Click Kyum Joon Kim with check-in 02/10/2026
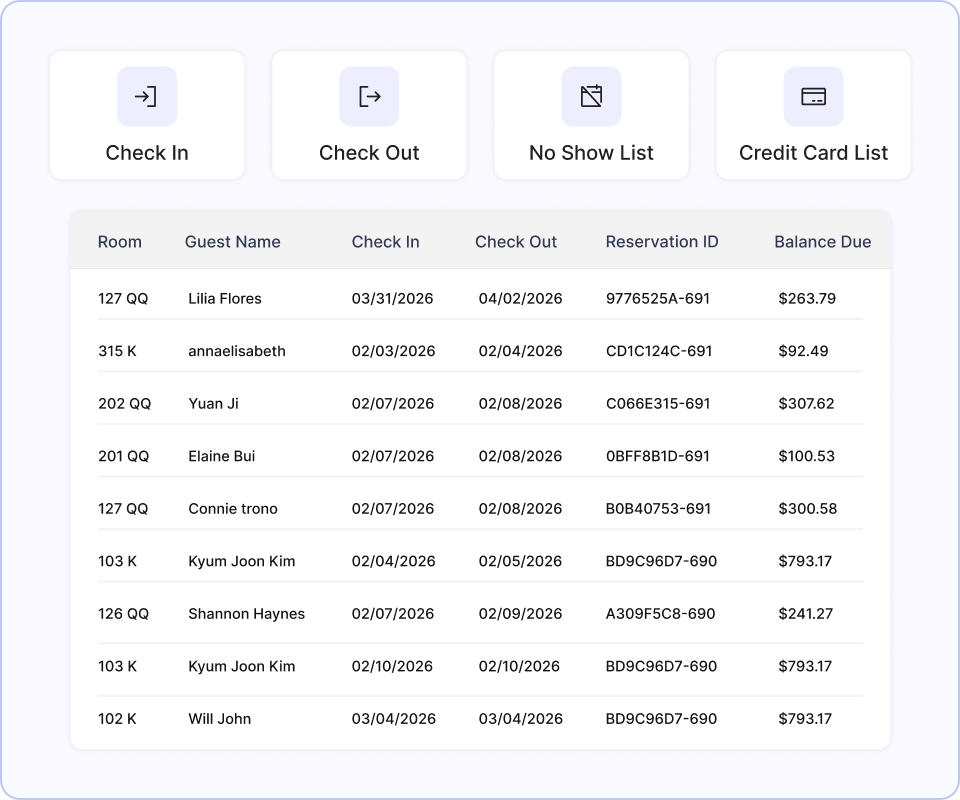Screen dimensions: 960x800 (x=241, y=667)
